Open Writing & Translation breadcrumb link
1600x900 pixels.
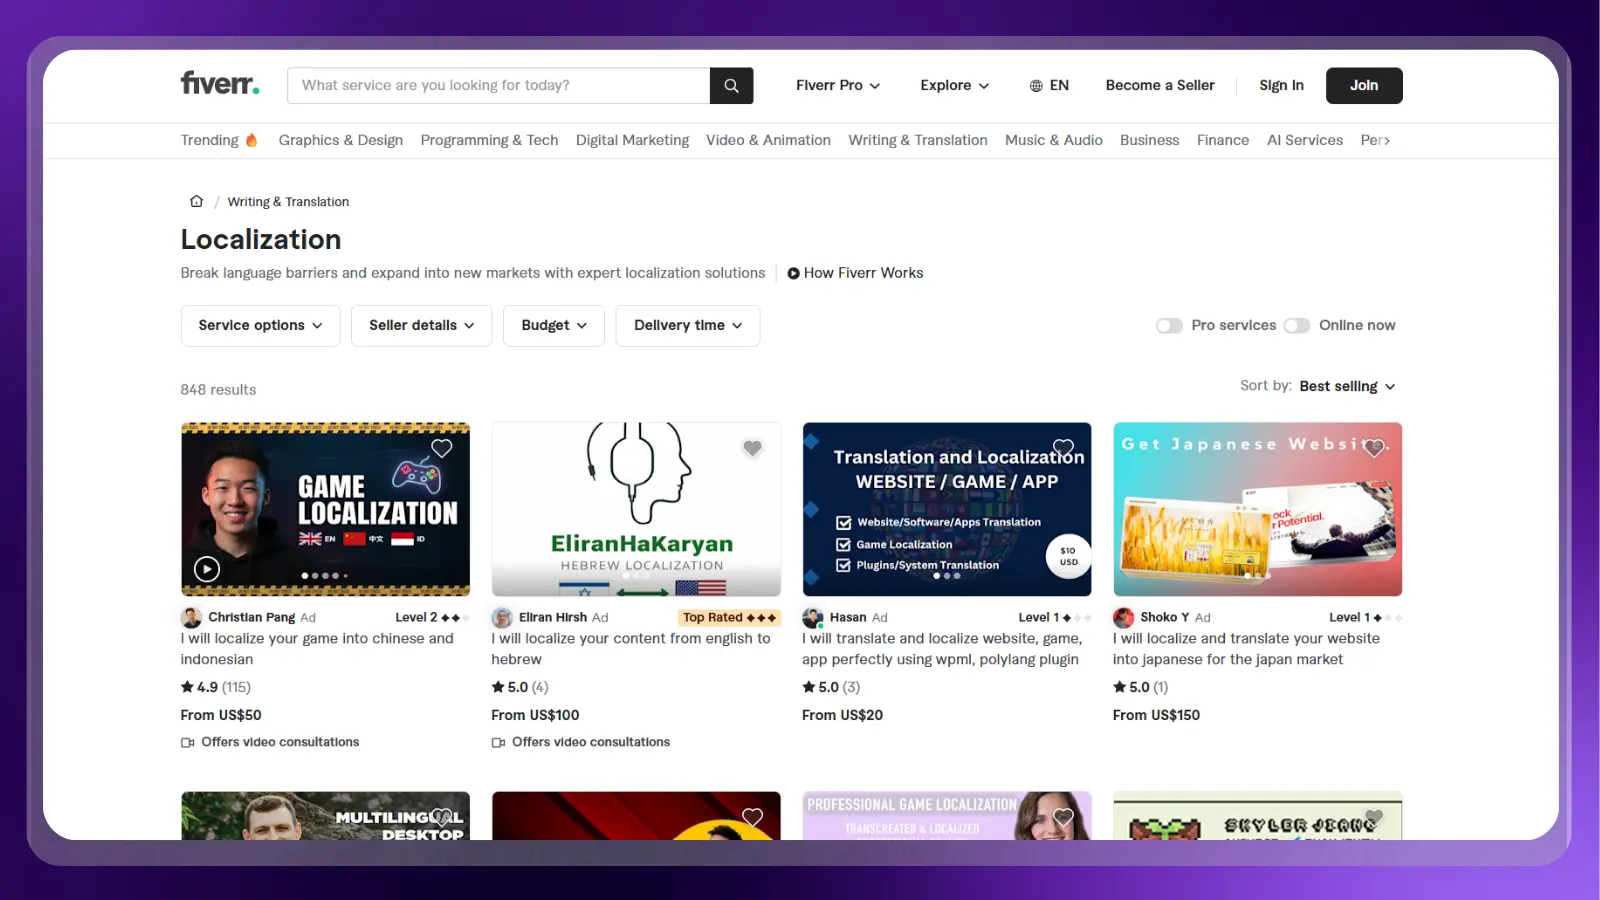(288, 202)
